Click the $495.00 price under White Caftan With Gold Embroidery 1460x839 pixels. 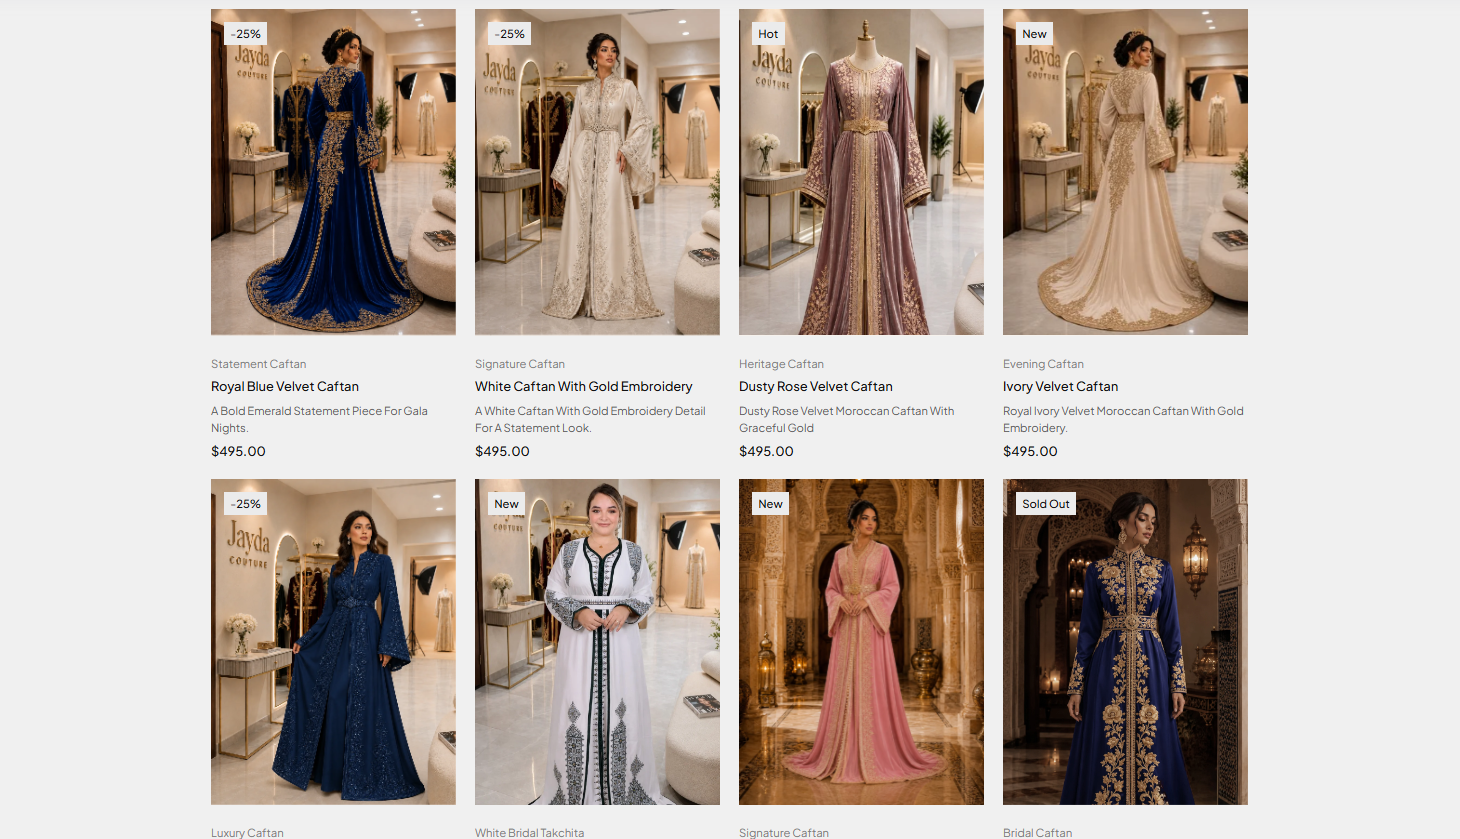point(502,451)
